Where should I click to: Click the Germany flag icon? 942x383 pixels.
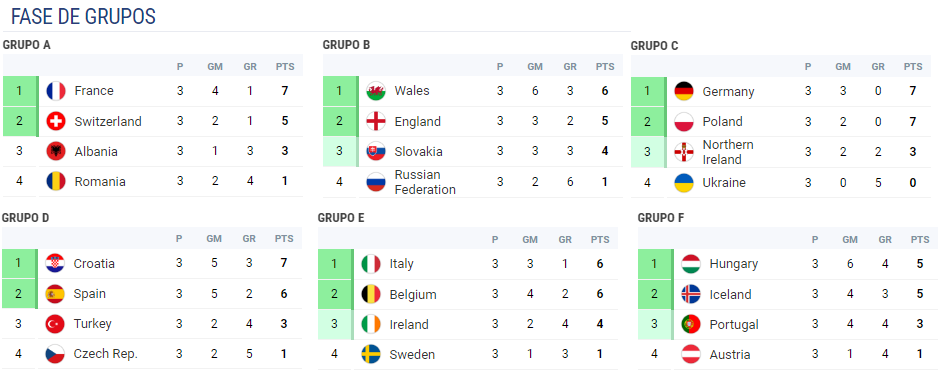click(x=684, y=91)
